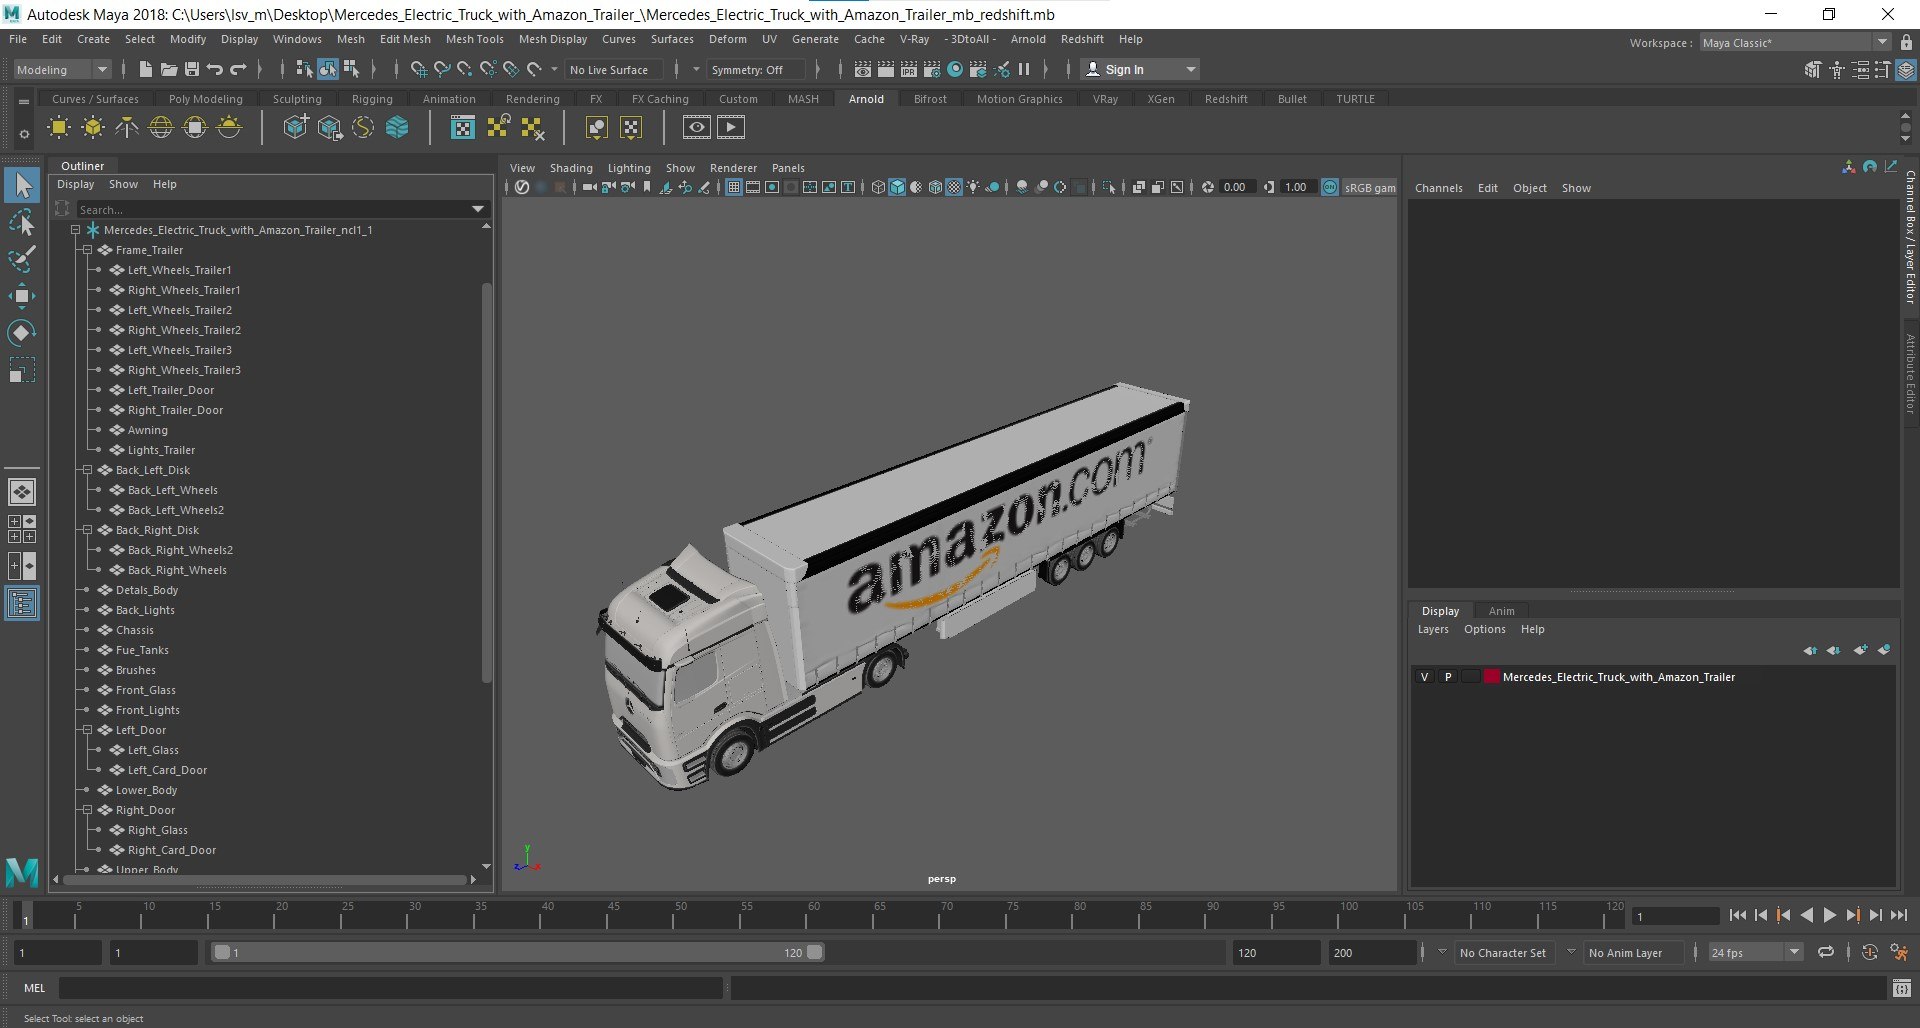Pick the Paint selection tool
The width and height of the screenshot is (1920, 1028).
tap(22, 259)
